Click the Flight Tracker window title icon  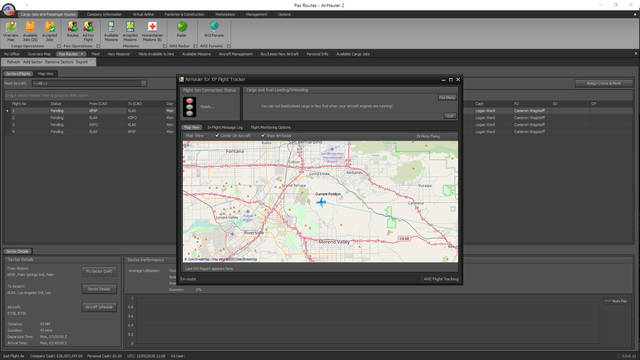(x=182, y=79)
